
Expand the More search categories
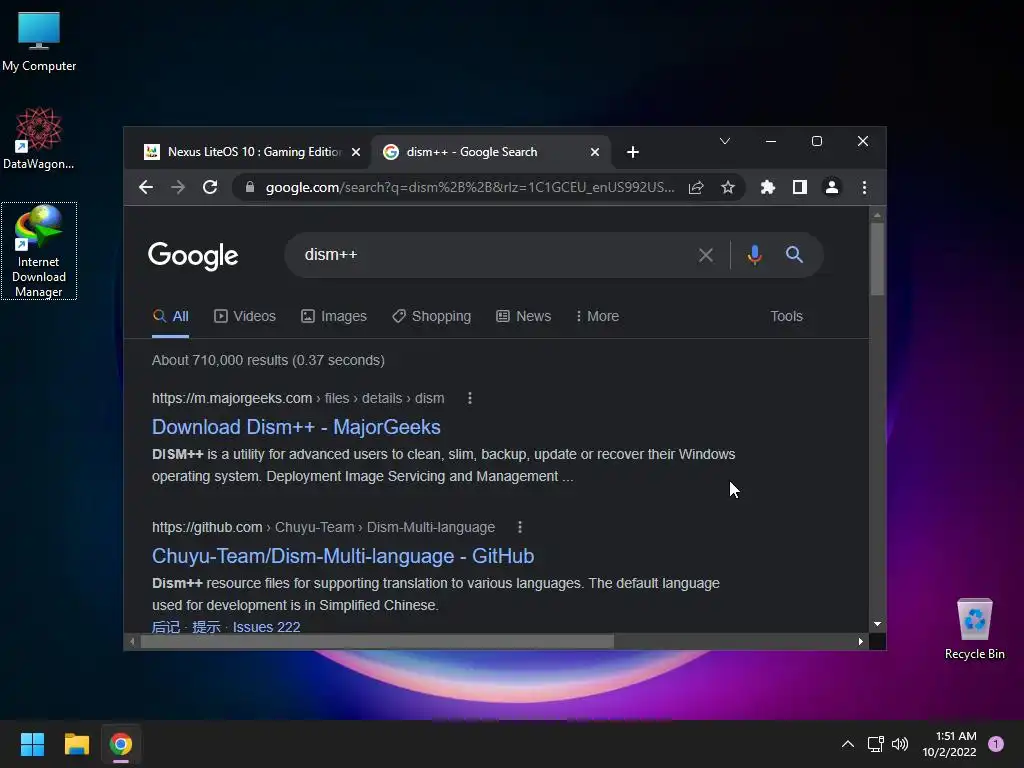point(597,317)
